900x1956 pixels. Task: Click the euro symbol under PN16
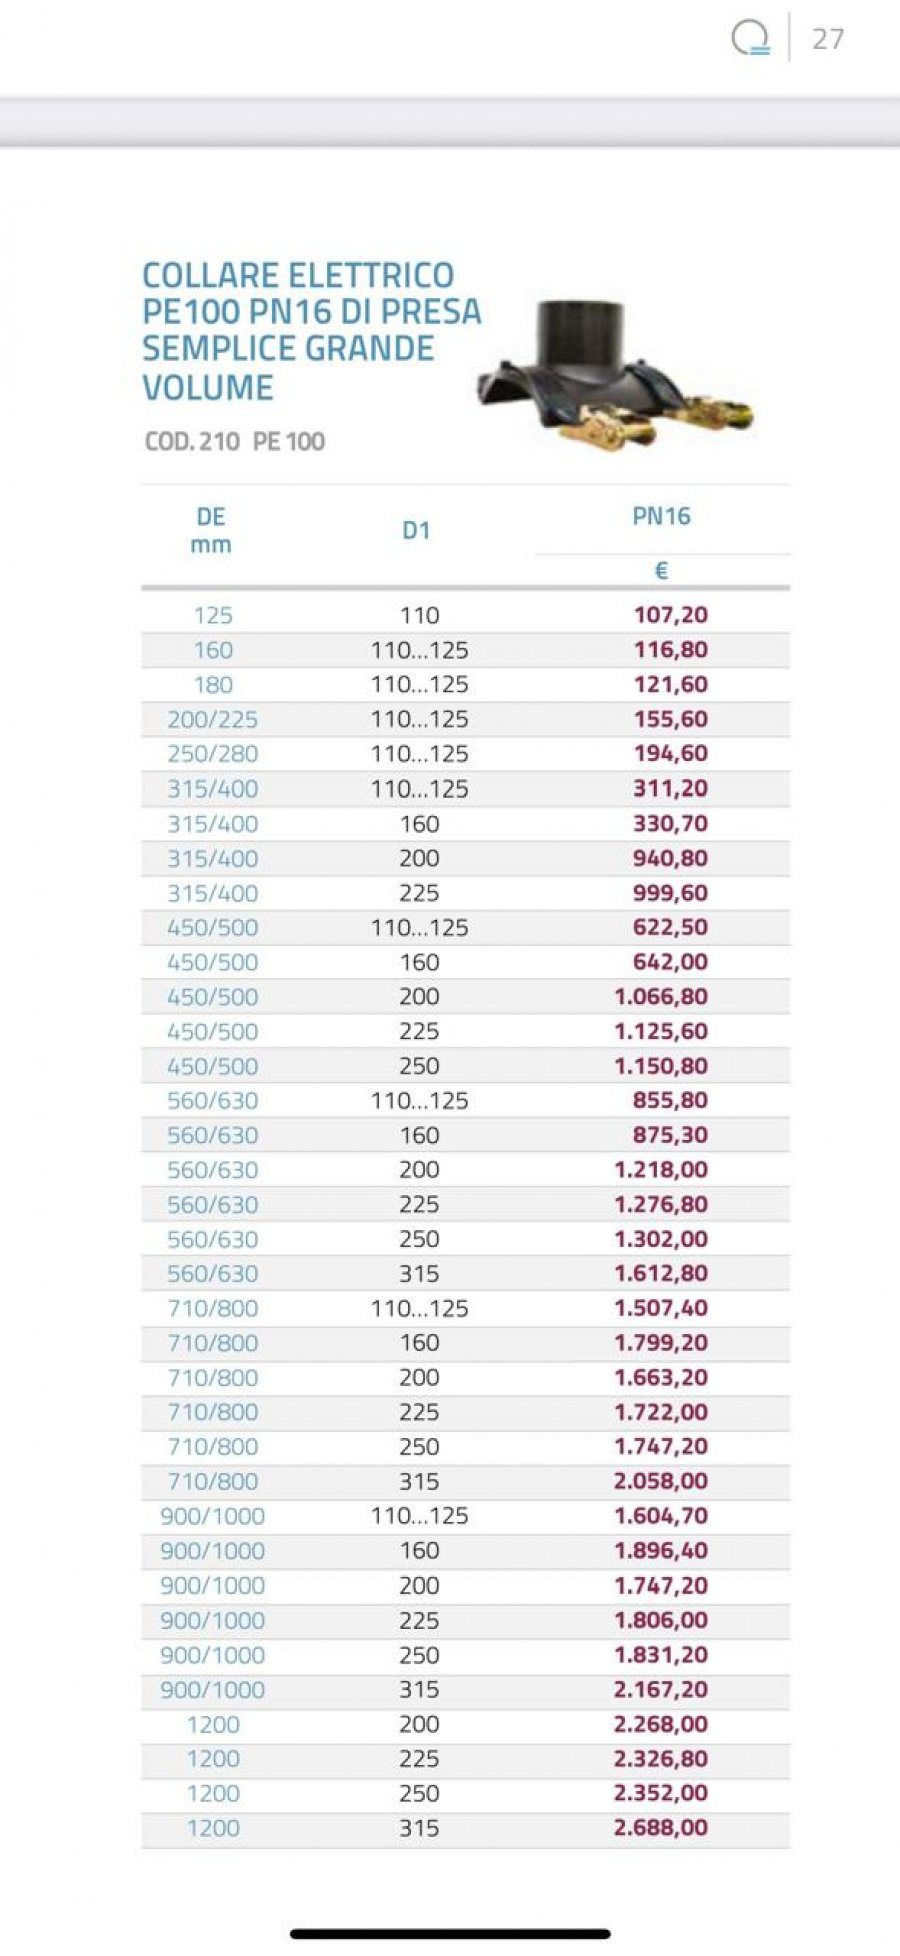[x=661, y=571]
